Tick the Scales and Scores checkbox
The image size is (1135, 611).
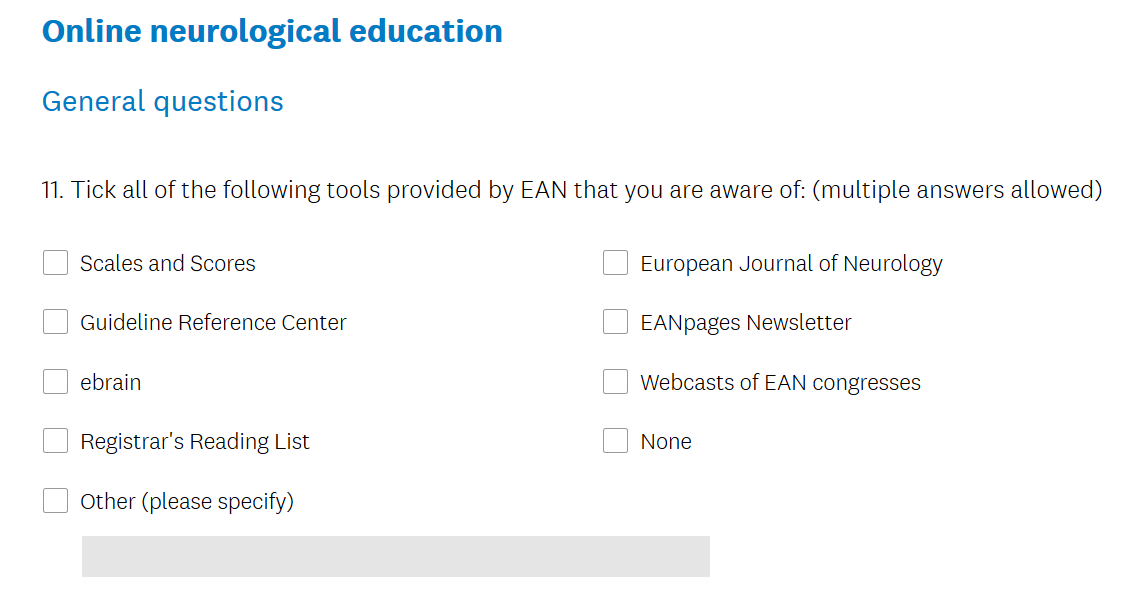(55, 263)
